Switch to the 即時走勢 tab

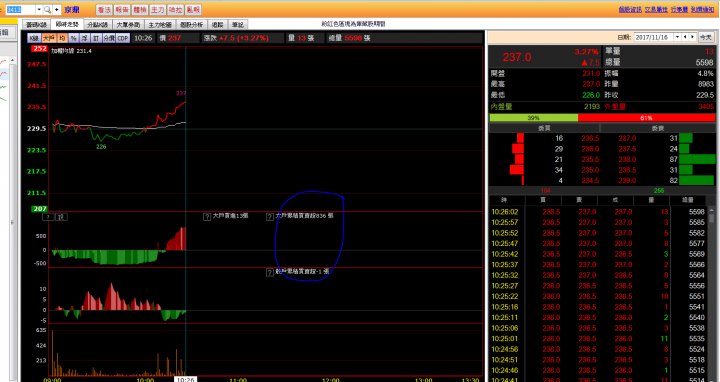coord(67,24)
